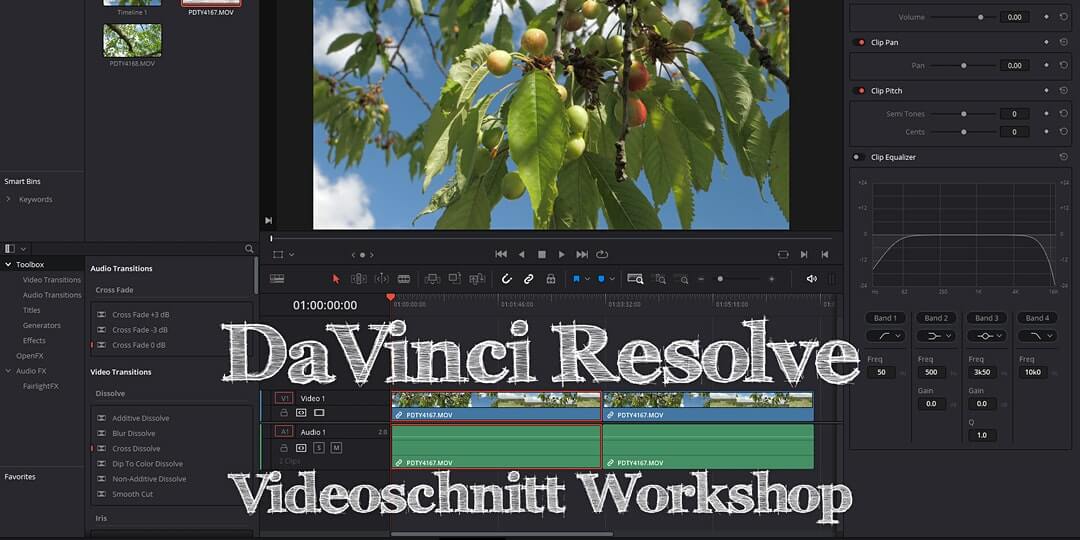This screenshot has width=1080, height=540.
Task: Select OpenFX category
Action: point(29,355)
